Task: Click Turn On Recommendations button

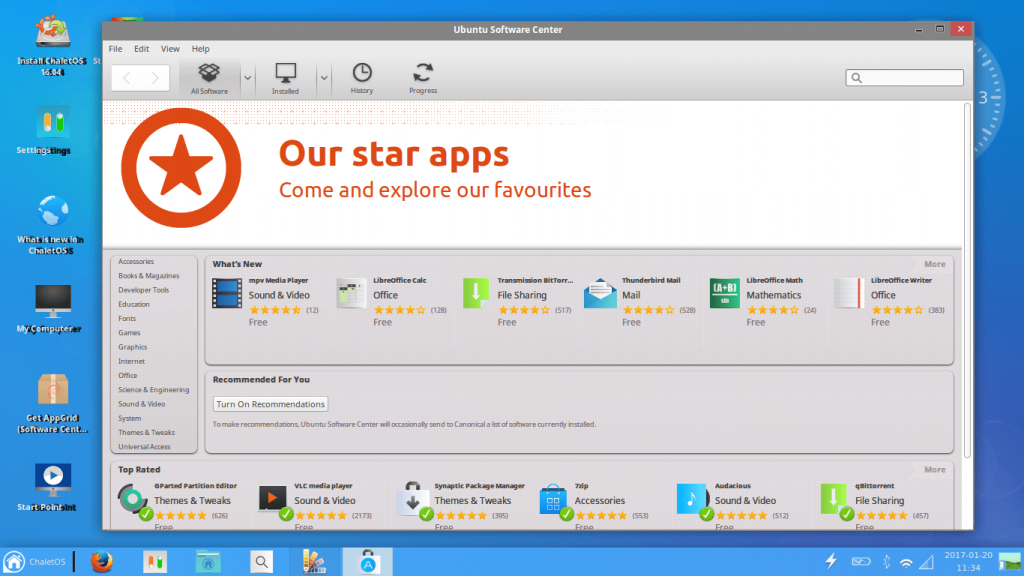Action: [270, 404]
